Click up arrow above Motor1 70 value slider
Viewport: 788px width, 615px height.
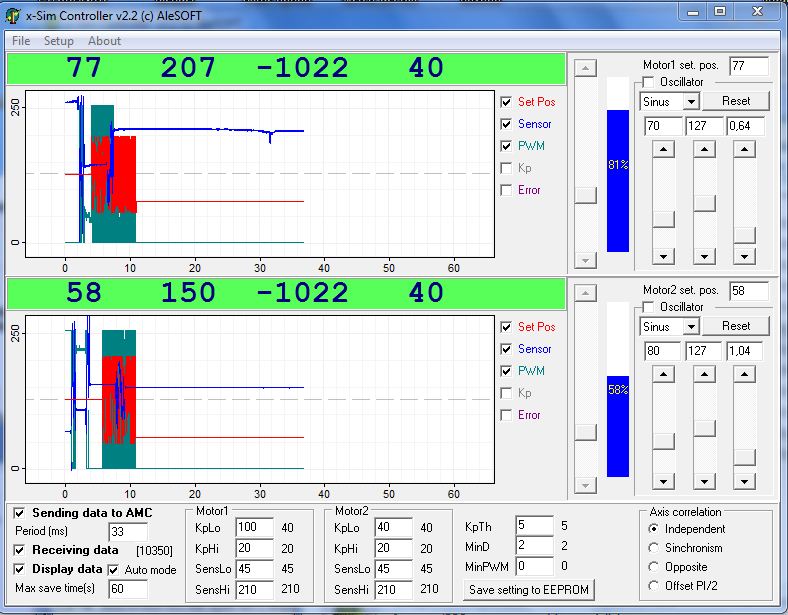point(663,149)
